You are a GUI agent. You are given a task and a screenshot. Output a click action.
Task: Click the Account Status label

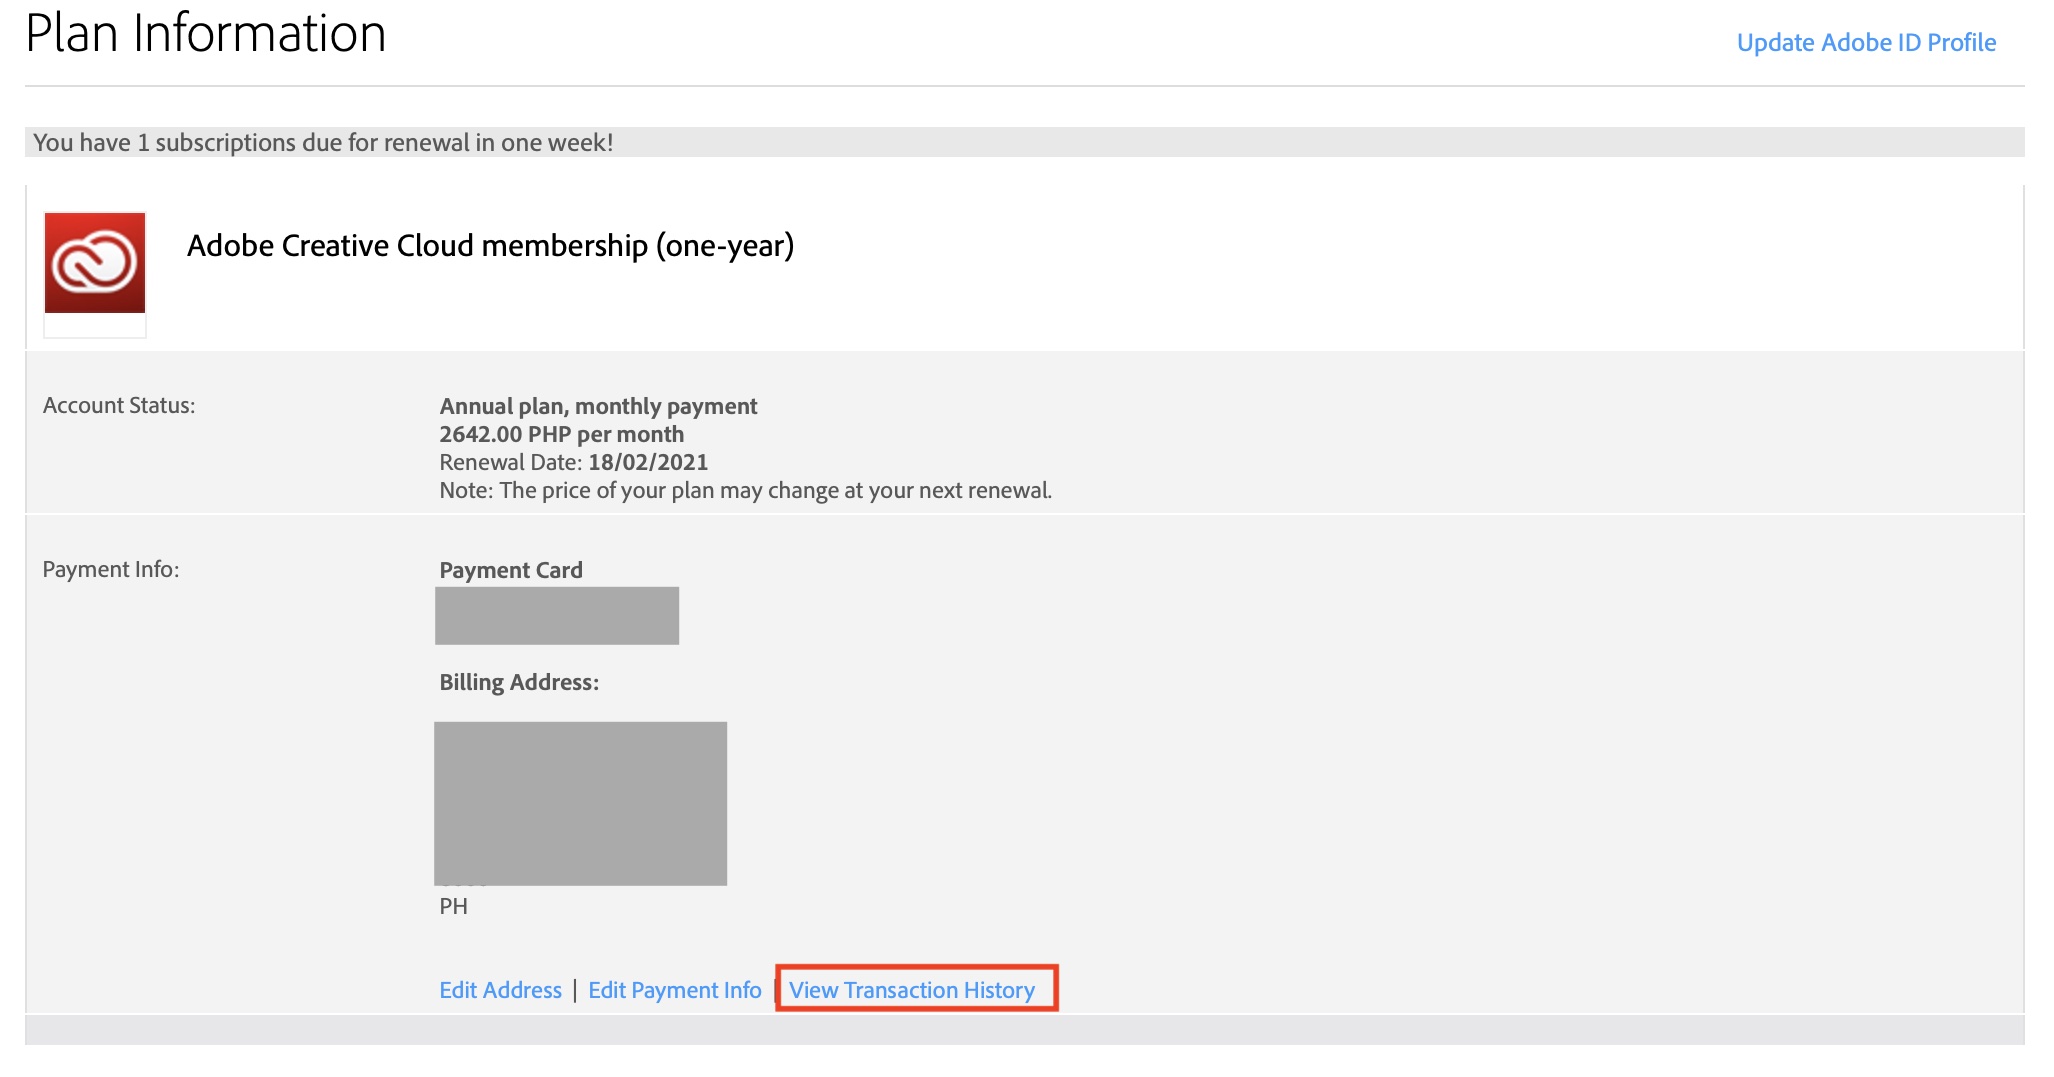click(x=119, y=406)
